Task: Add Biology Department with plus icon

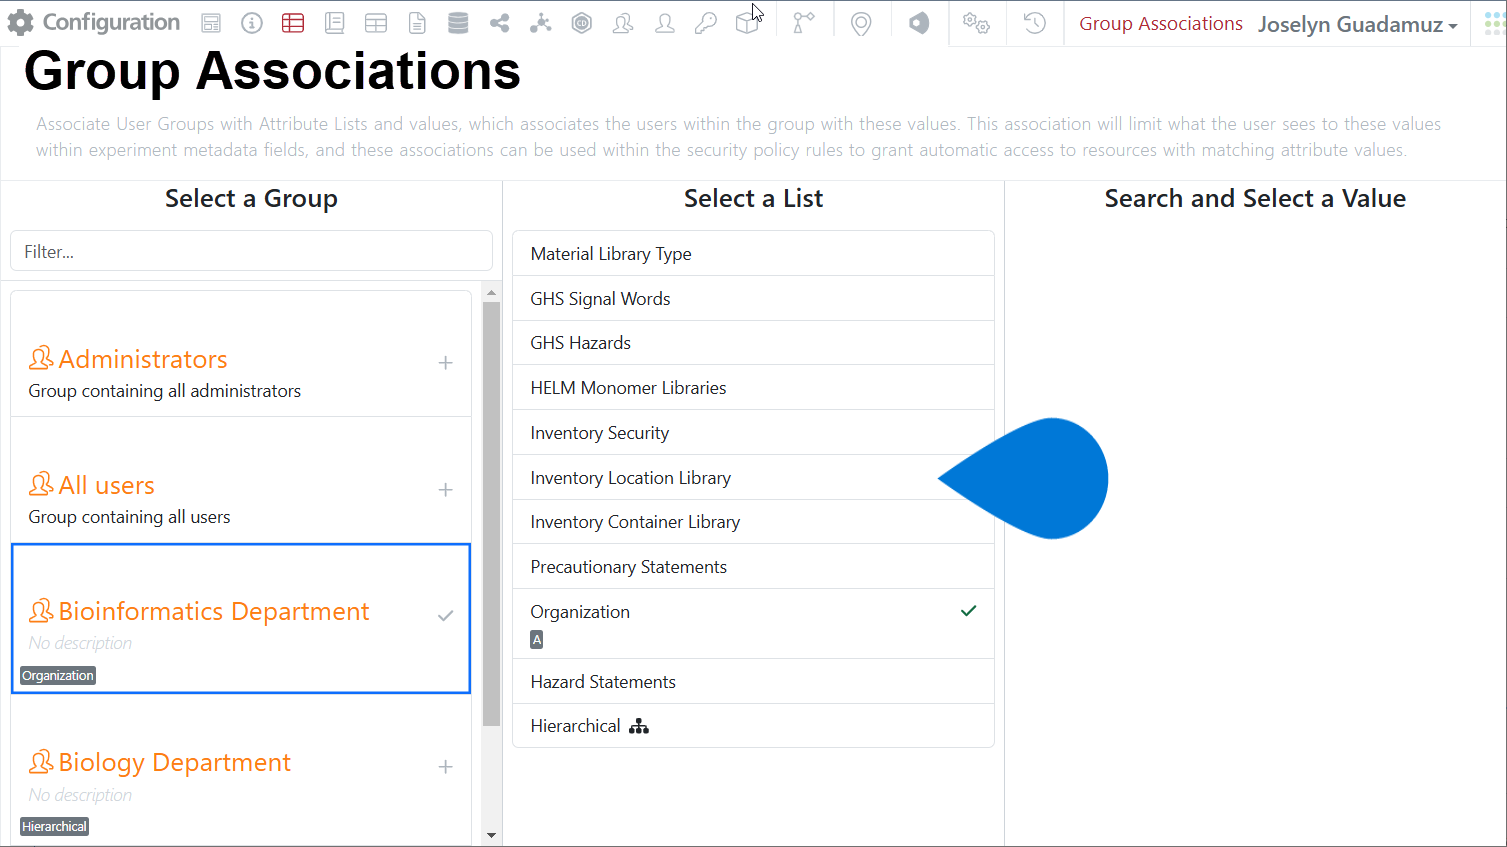Action: [x=446, y=767]
